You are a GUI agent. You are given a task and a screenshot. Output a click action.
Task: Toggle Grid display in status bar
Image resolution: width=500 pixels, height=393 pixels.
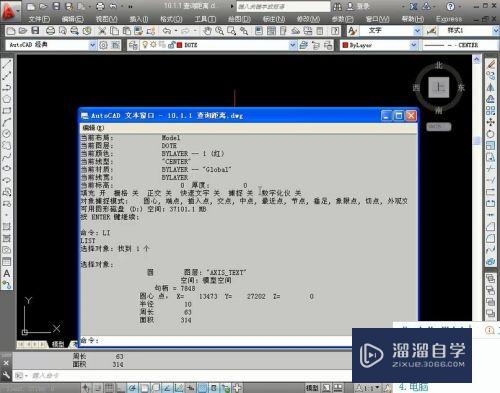click(109, 388)
